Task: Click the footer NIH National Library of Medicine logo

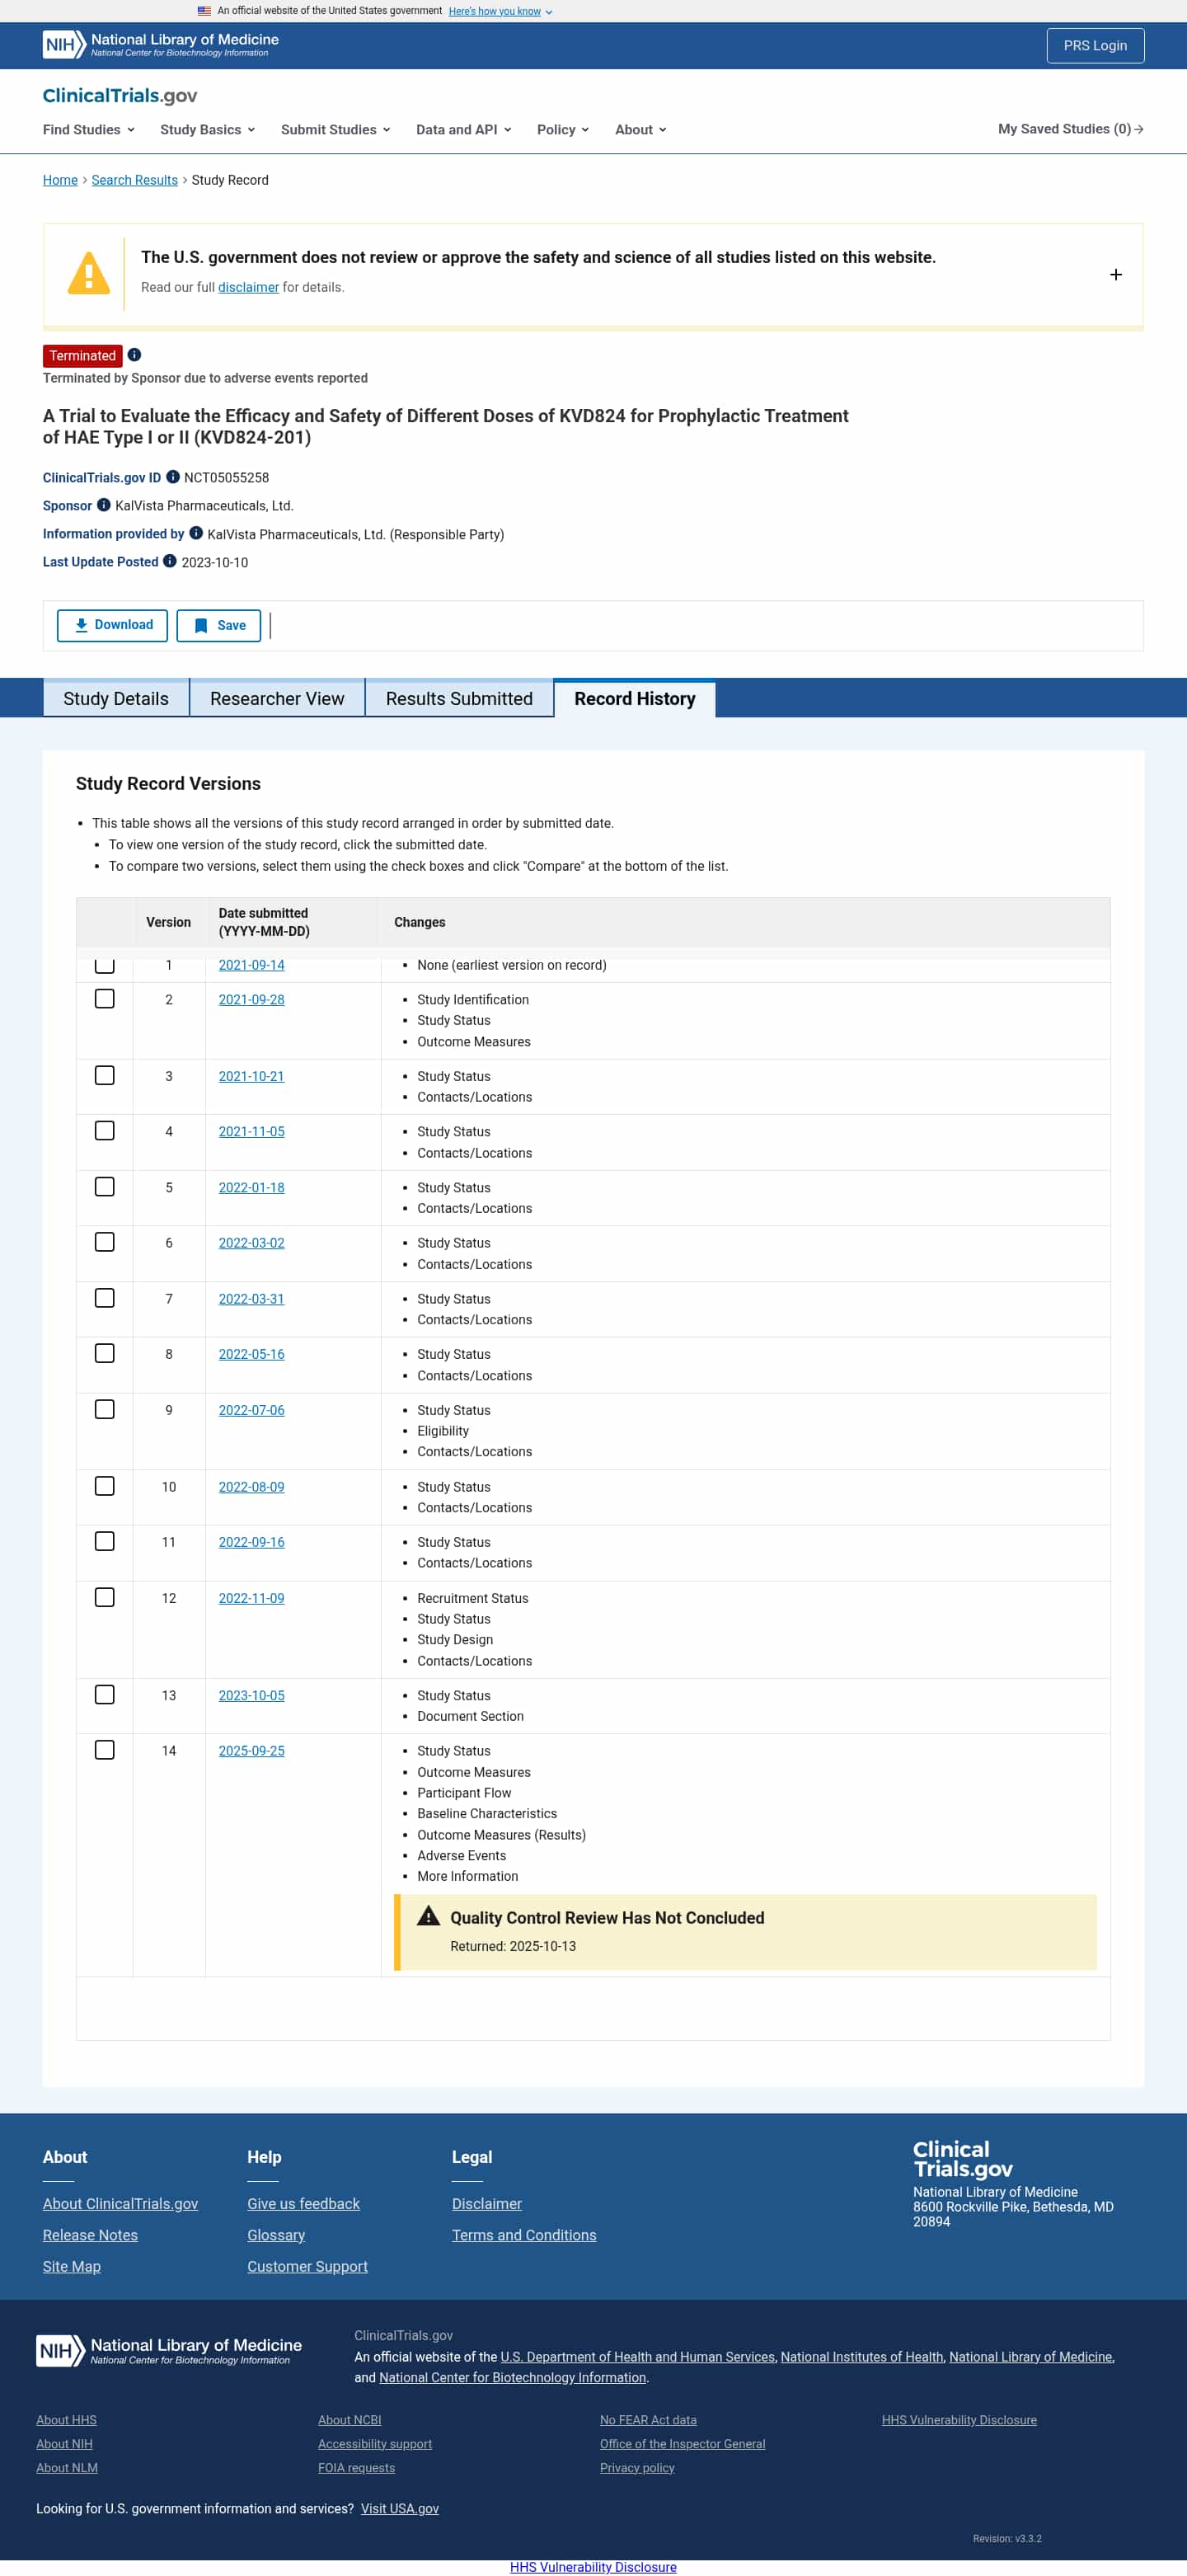Action: pos(169,2350)
